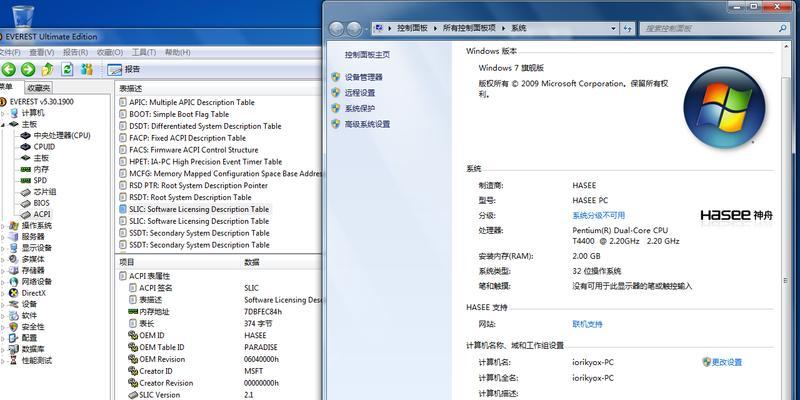
Task: Open 设备管理器 link
Action: click(x=363, y=77)
